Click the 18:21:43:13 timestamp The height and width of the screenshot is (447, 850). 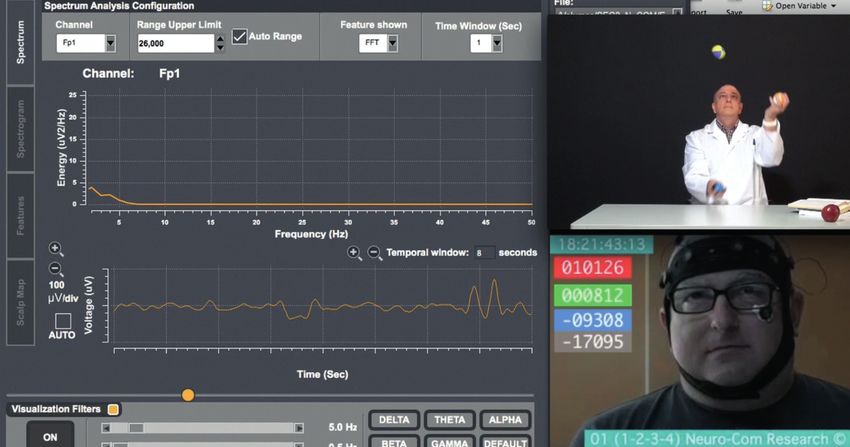pyautogui.click(x=602, y=244)
